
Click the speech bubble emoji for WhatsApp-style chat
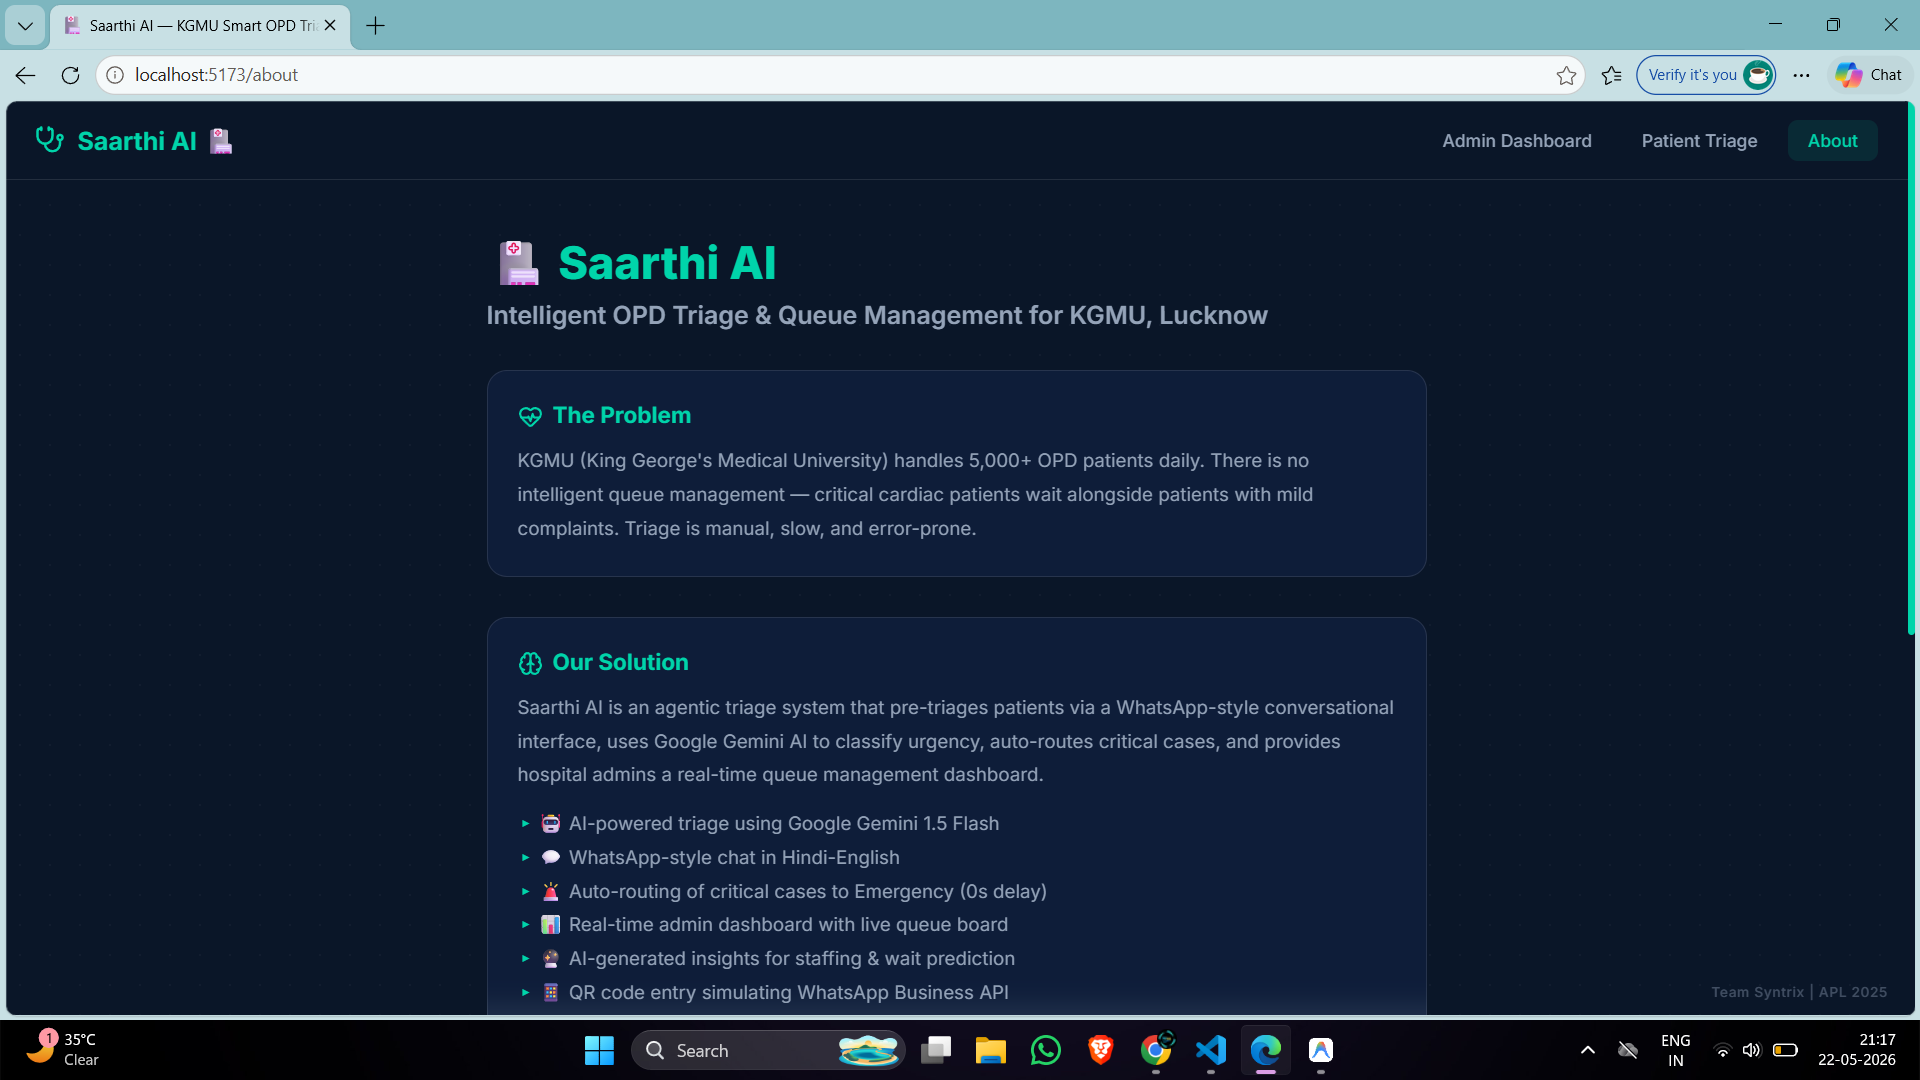point(550,857)
